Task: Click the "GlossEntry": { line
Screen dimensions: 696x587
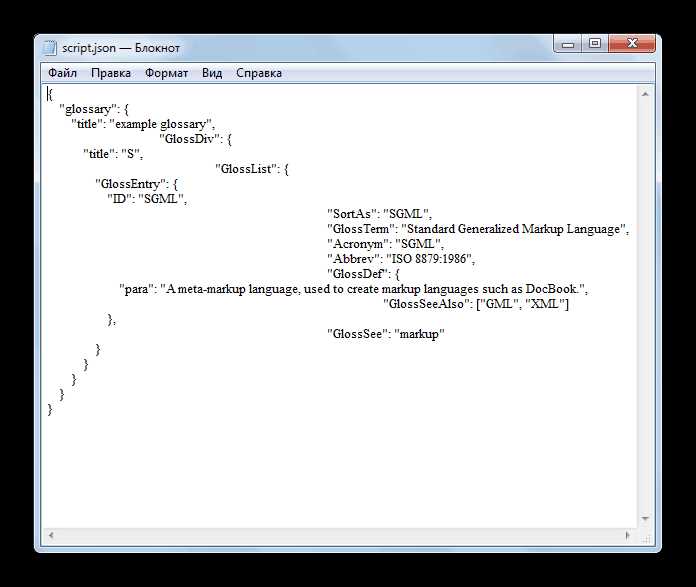Action: (x=137, y=184)
